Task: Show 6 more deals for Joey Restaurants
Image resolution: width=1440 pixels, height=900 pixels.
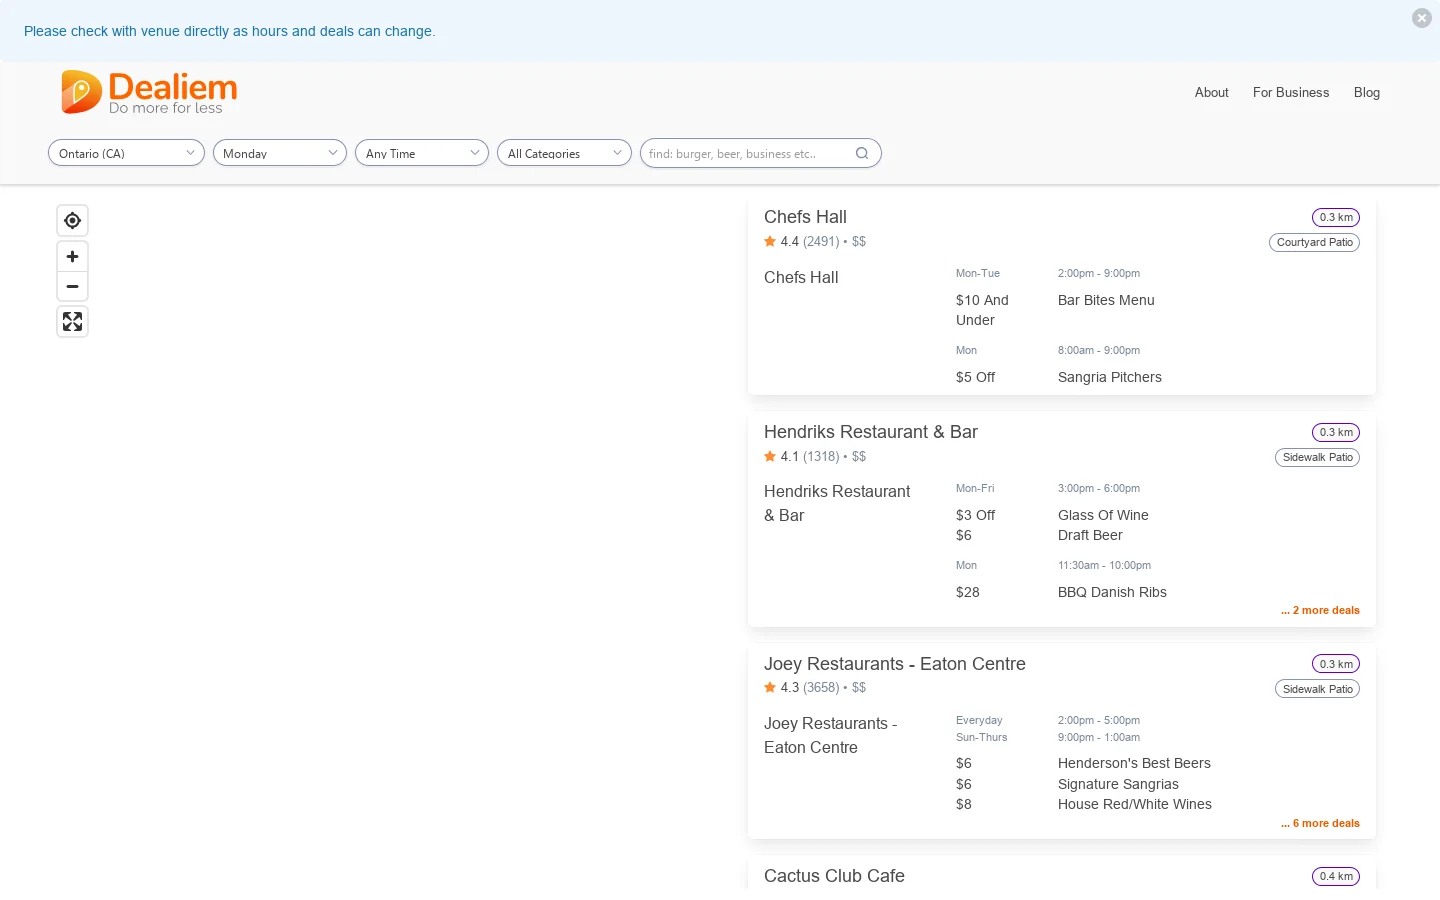Action: [x=1320, y=823]
